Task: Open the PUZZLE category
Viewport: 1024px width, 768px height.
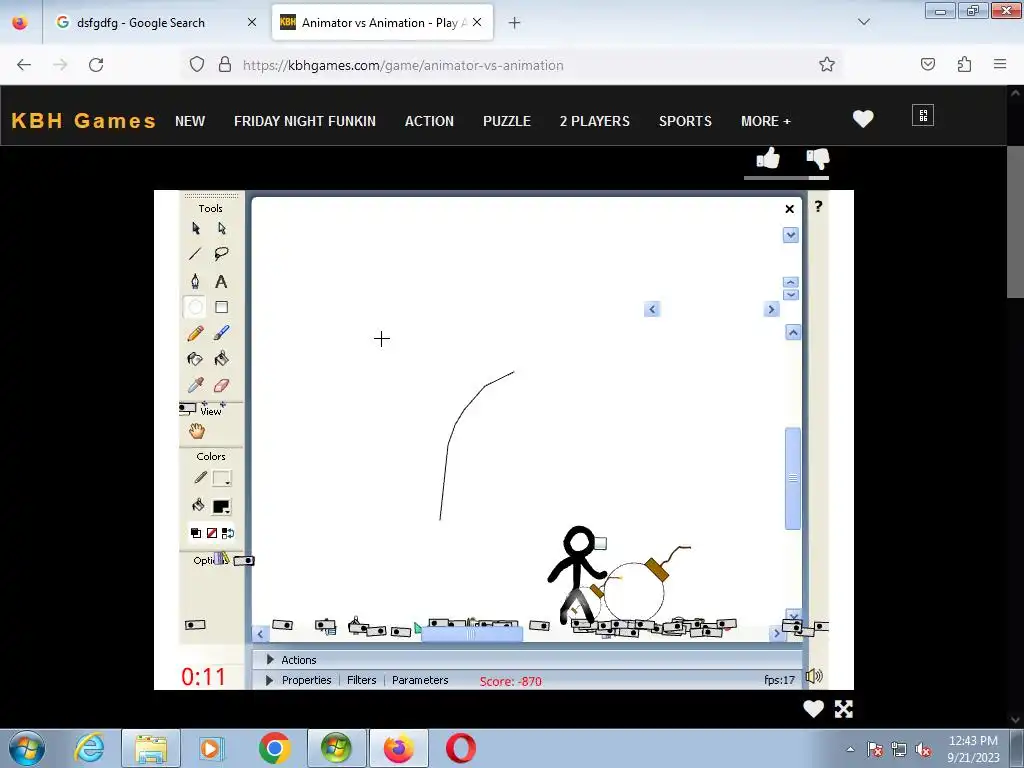Action: (507, 121)
